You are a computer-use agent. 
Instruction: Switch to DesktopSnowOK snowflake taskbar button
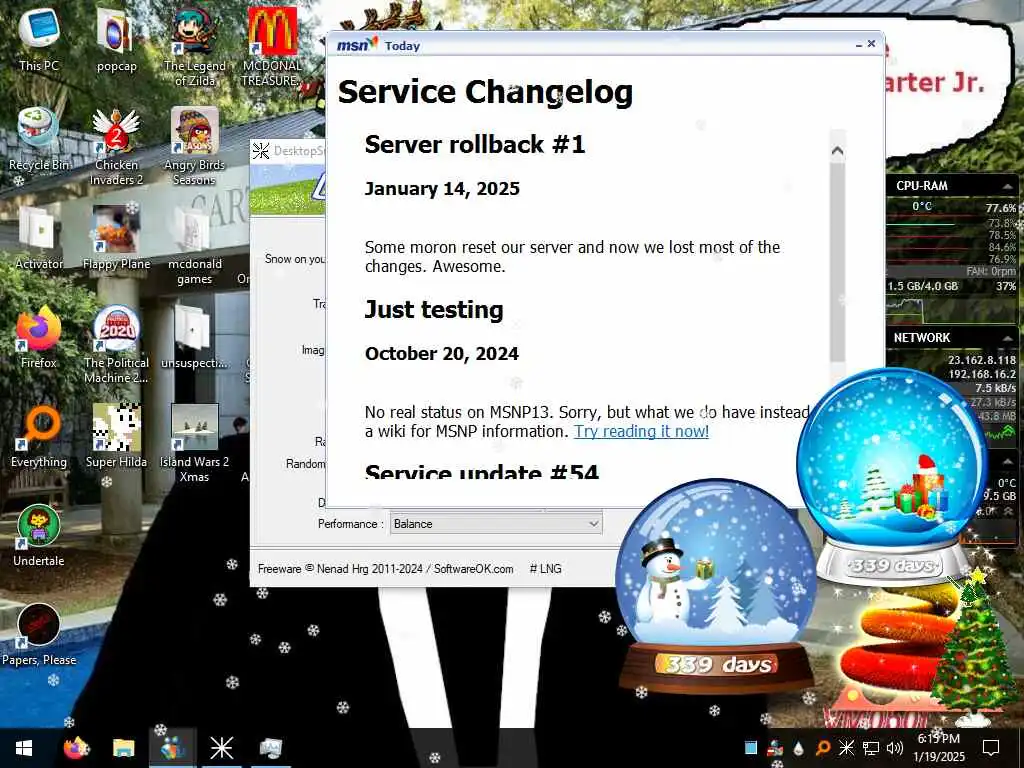click(221, 748)
